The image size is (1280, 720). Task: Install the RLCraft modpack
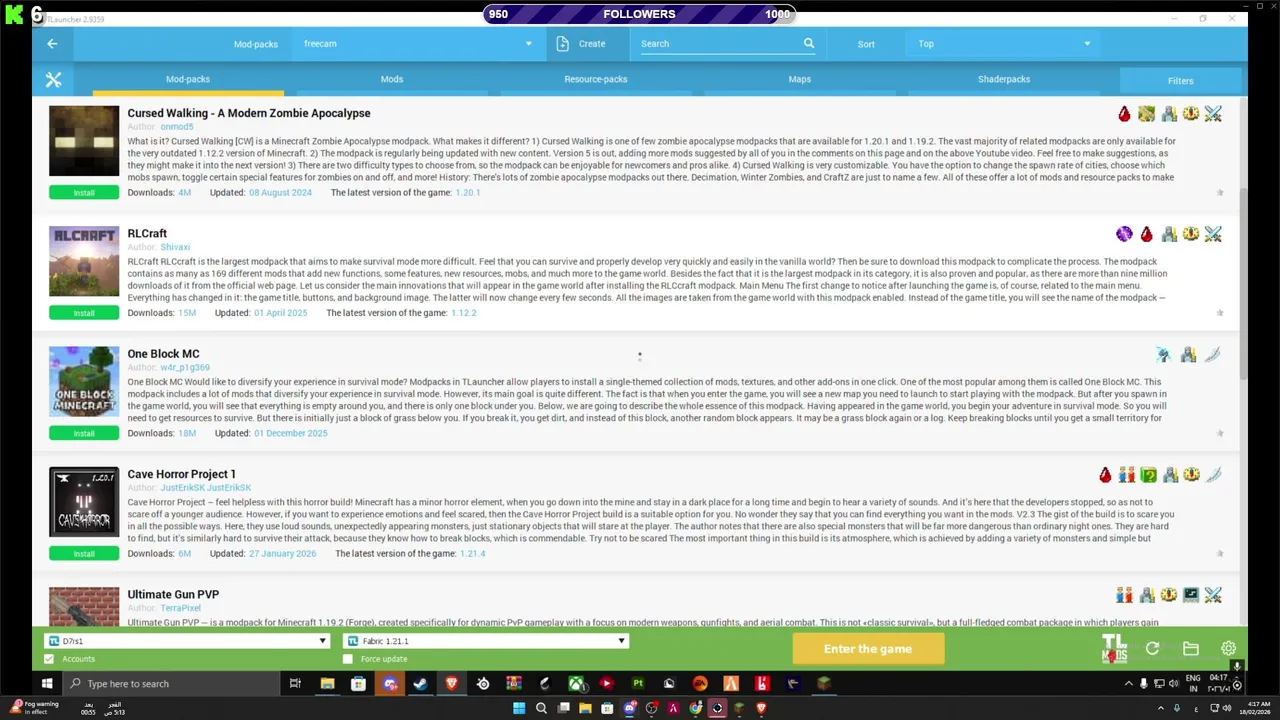(84, 313)
